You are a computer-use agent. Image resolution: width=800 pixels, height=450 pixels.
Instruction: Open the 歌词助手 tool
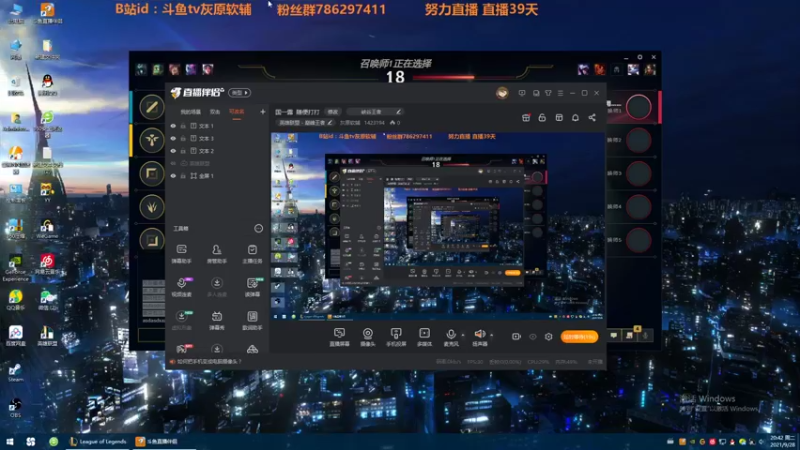[x=252, y=320]
